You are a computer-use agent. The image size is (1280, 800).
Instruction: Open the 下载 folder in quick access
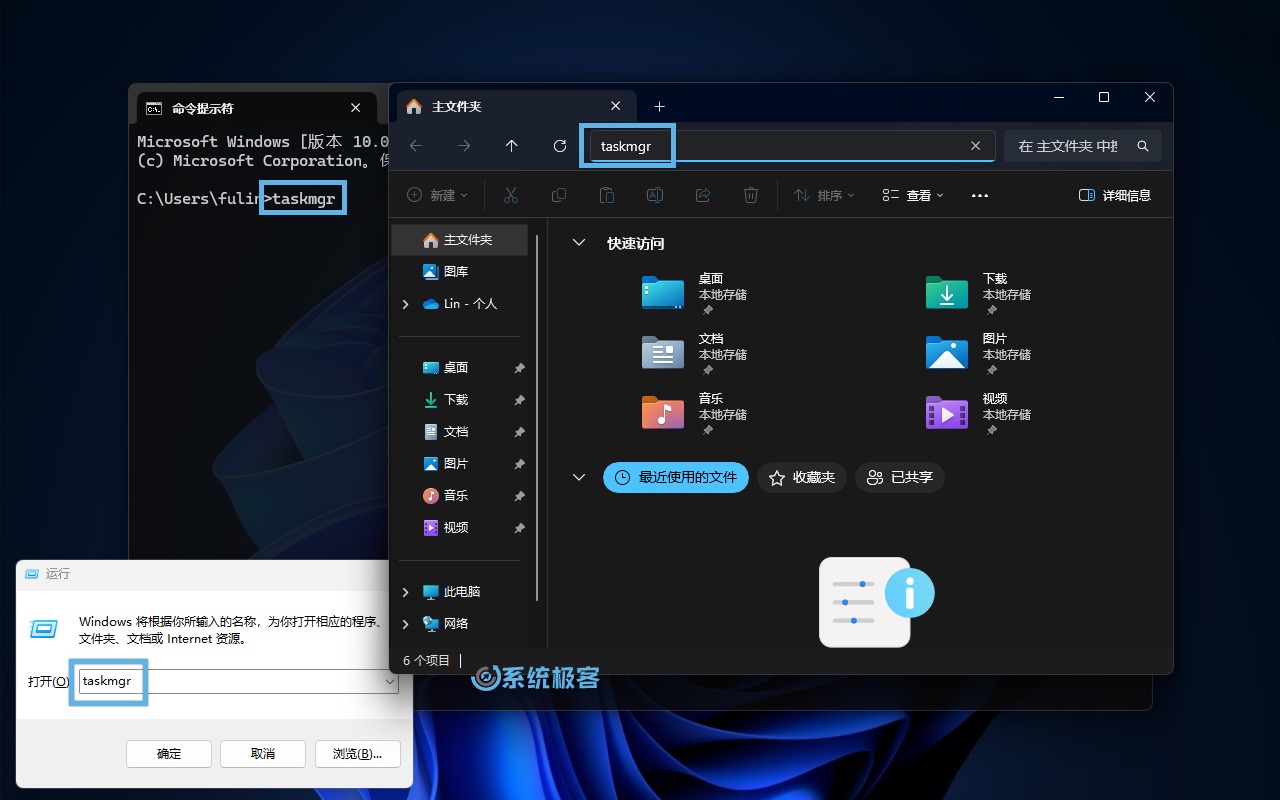(947, 293)
